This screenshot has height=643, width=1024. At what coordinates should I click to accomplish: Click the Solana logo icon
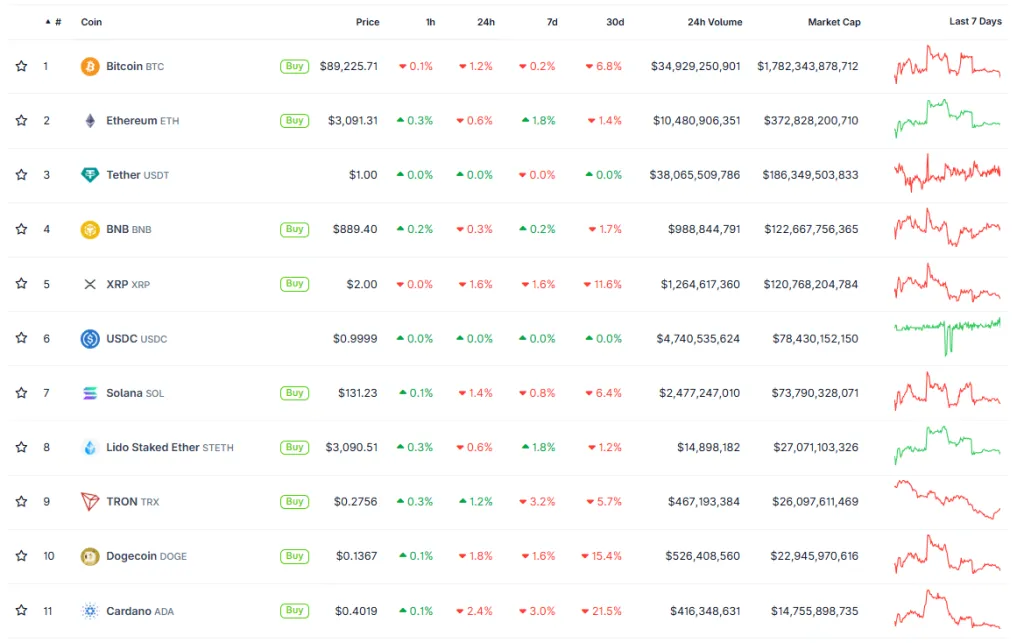click(90, 393)
